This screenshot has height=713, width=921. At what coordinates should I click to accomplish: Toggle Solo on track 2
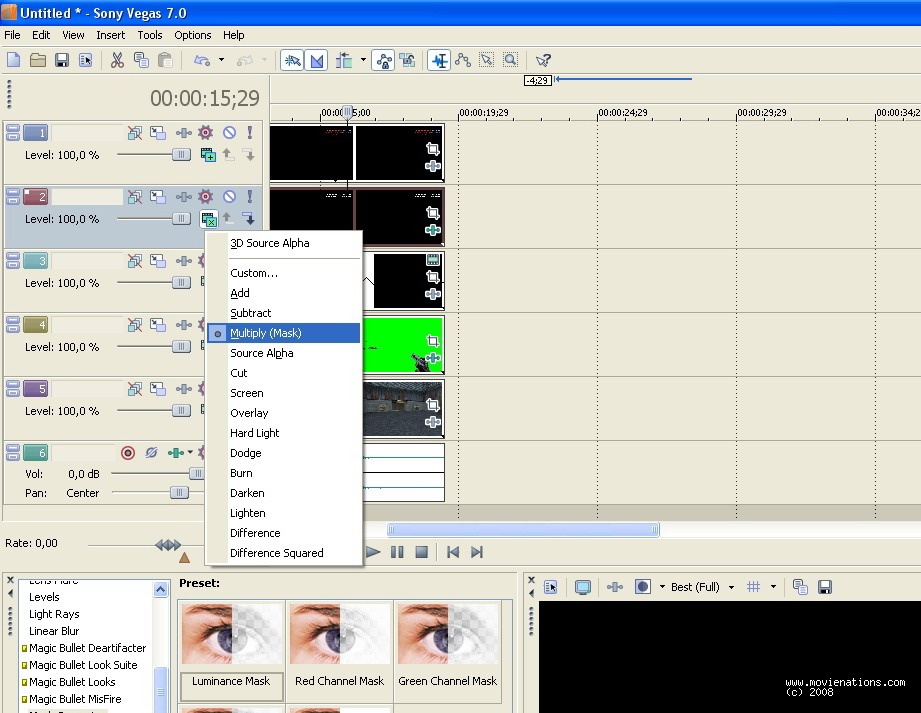249,197
